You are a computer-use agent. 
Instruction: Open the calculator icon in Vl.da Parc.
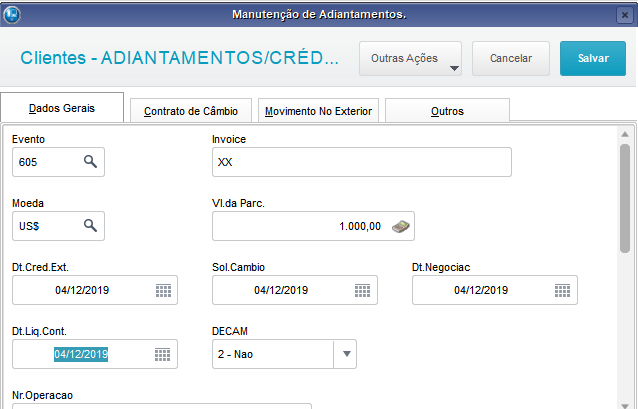point(401,226)
